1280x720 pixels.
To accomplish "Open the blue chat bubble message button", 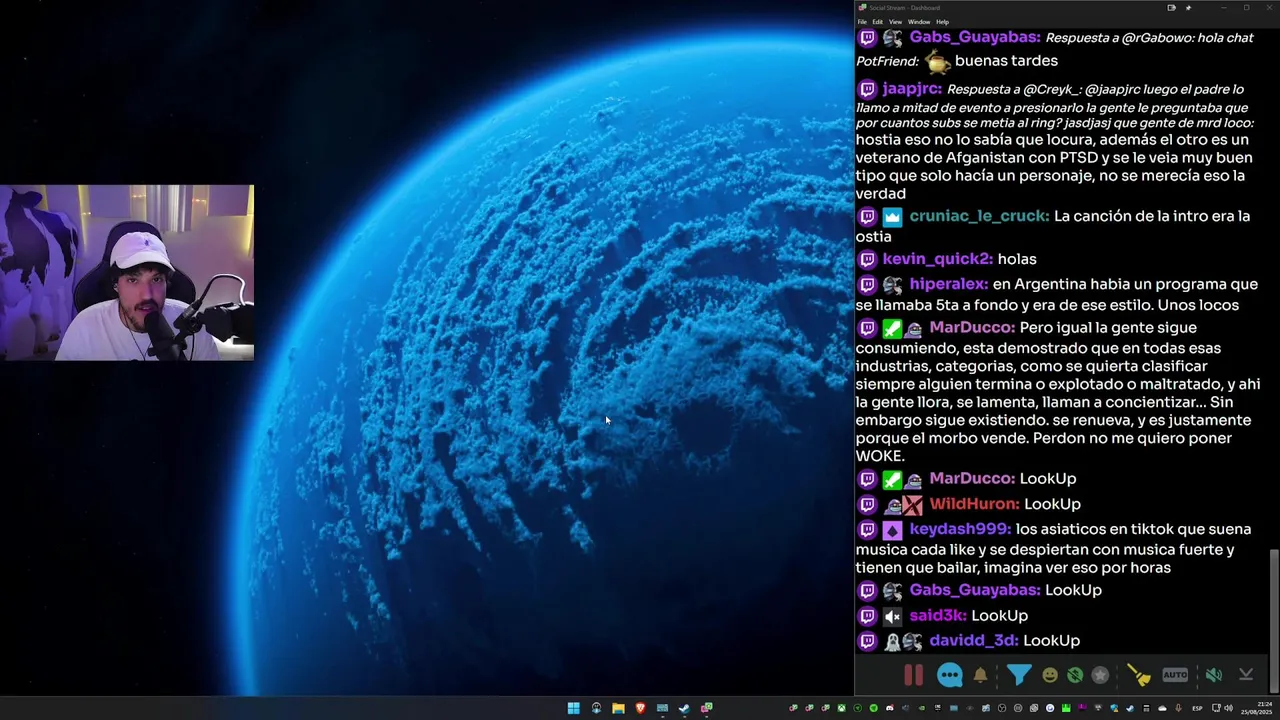I will (949, 675).
